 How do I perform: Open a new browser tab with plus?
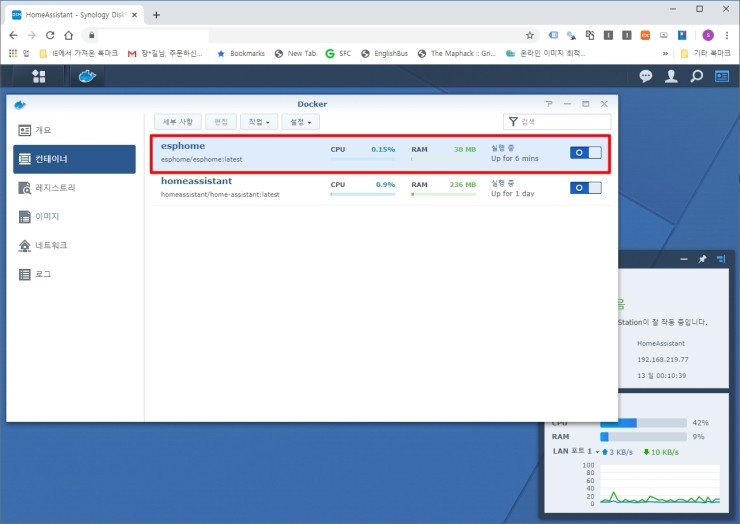[156, 15]
